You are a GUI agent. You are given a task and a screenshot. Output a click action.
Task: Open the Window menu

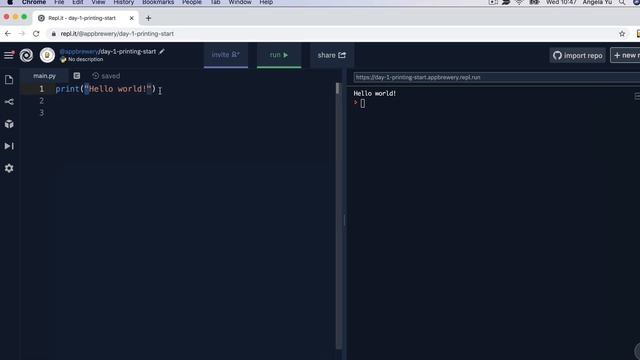(x=240, y=2)
